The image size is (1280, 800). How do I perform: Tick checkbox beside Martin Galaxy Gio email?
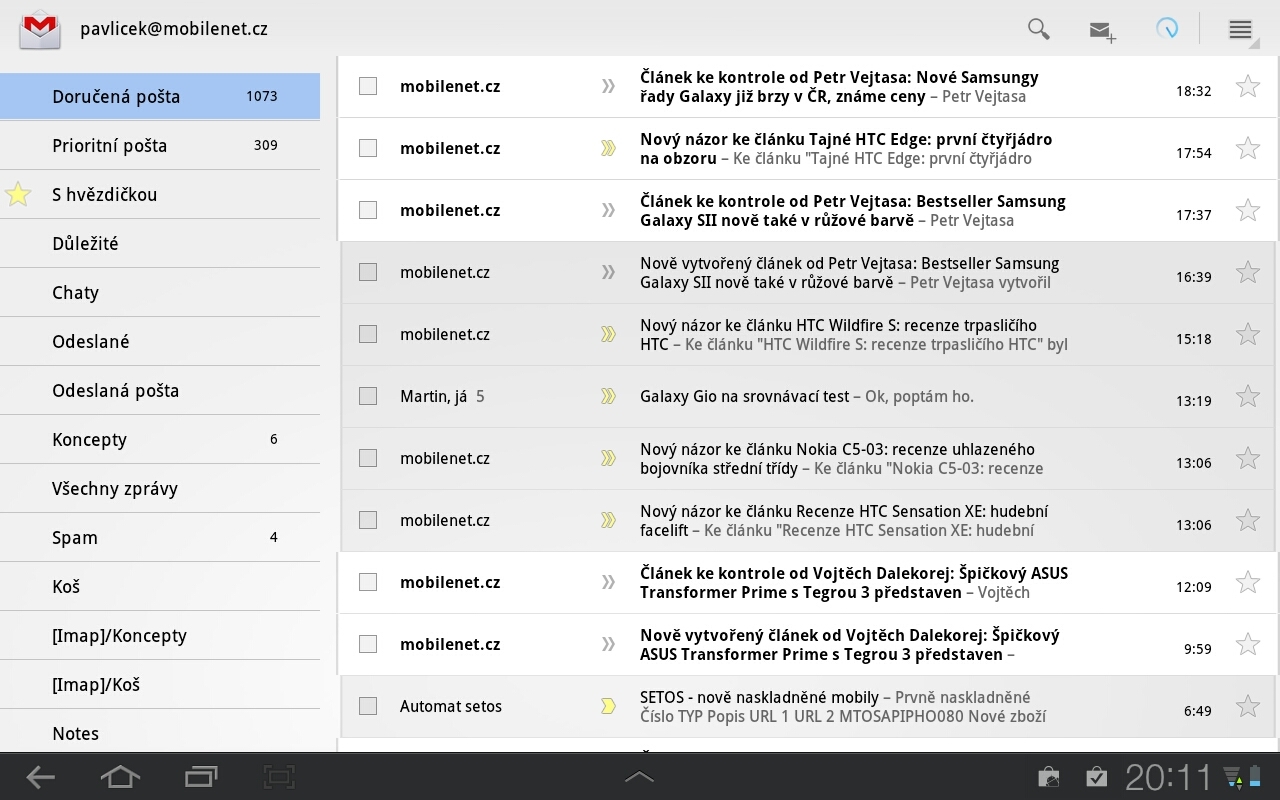(368, 396)
